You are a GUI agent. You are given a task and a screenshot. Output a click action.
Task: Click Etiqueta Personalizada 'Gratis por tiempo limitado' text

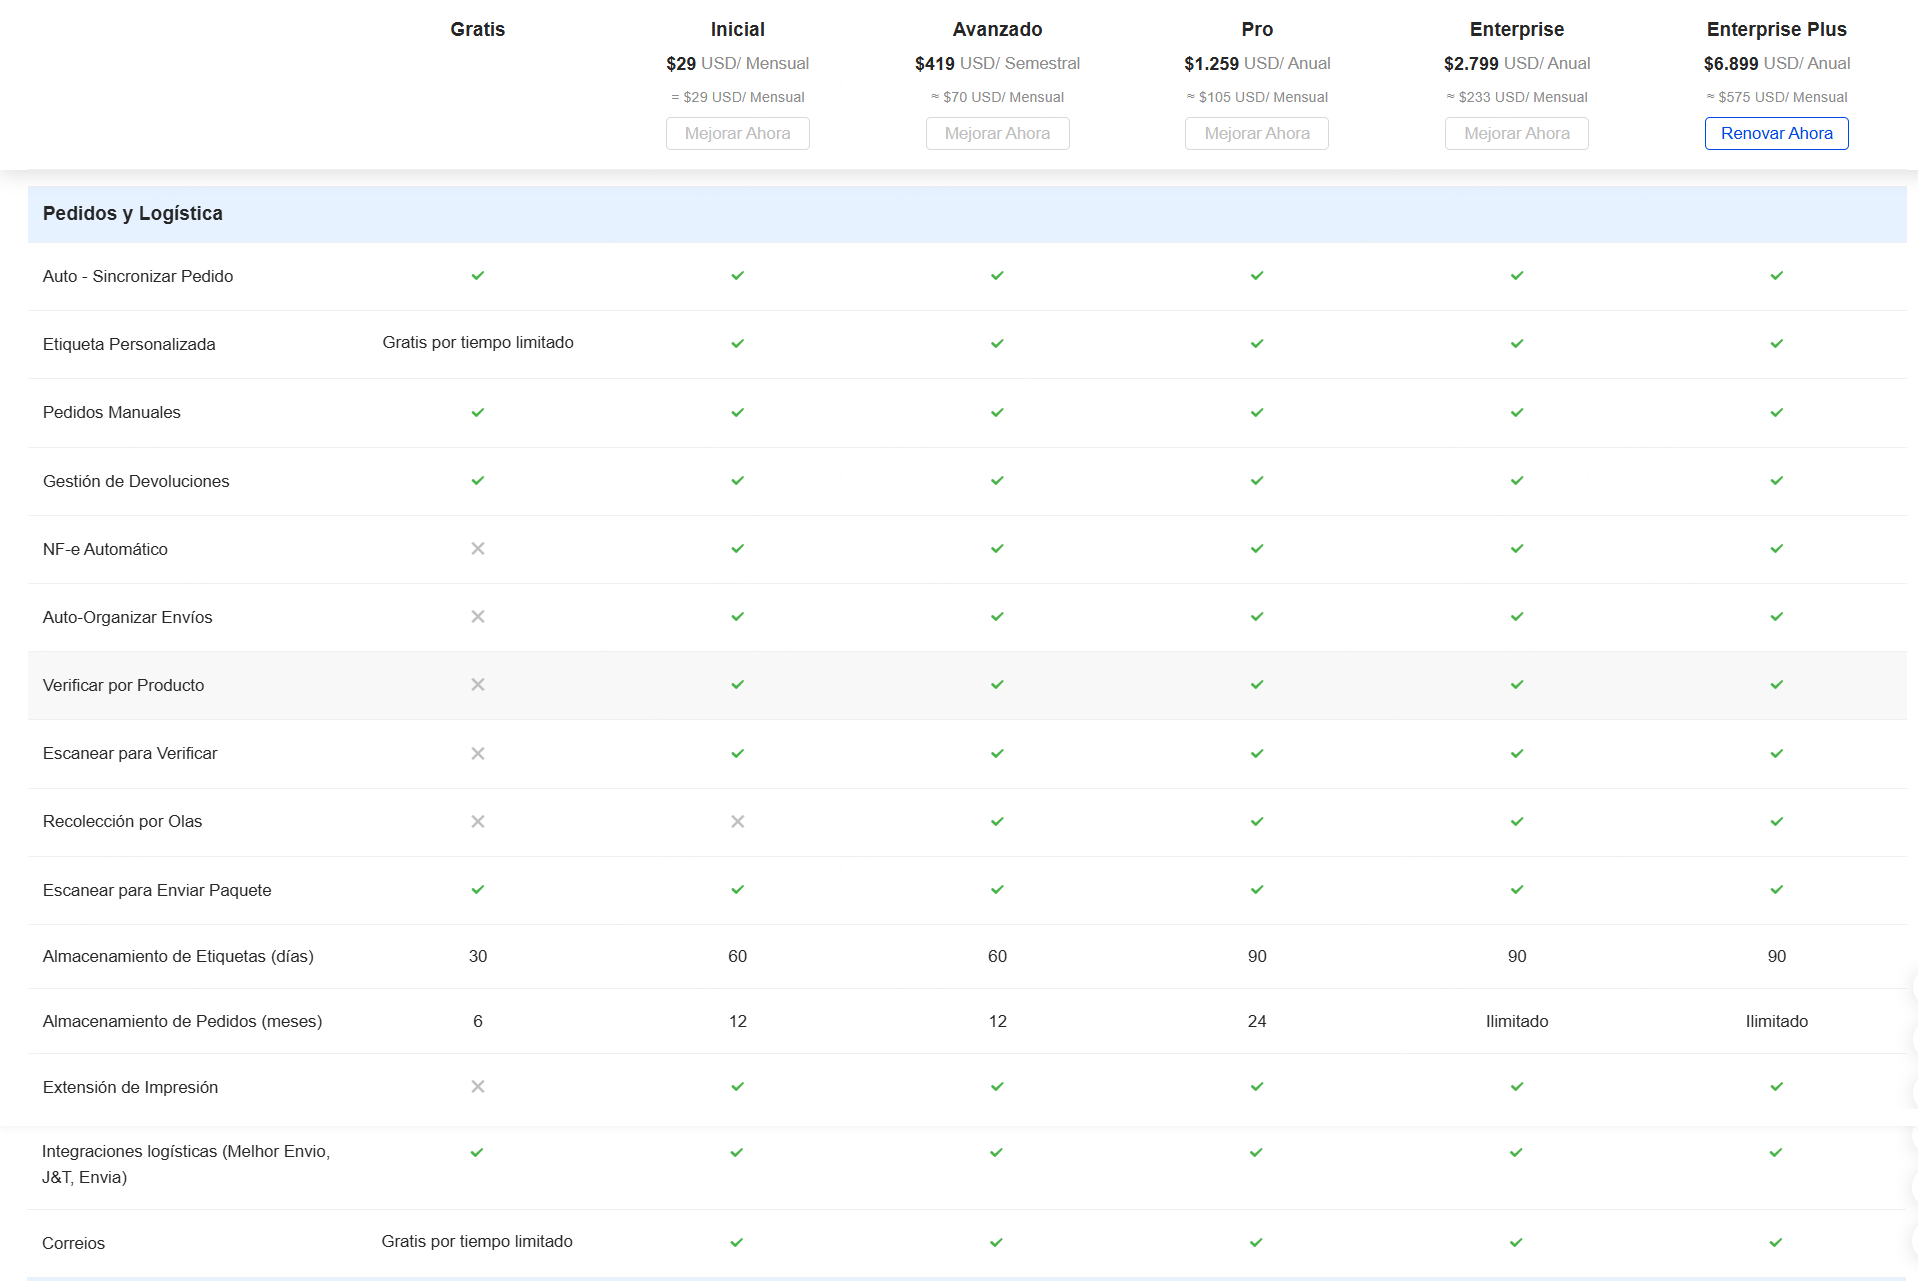pyautogui.click(x=478, y=342)
